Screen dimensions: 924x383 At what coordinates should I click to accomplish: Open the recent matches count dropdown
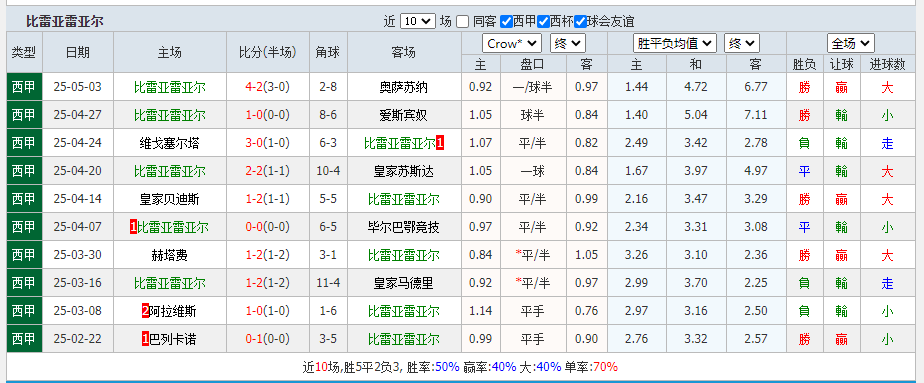(x=417, y=22)
